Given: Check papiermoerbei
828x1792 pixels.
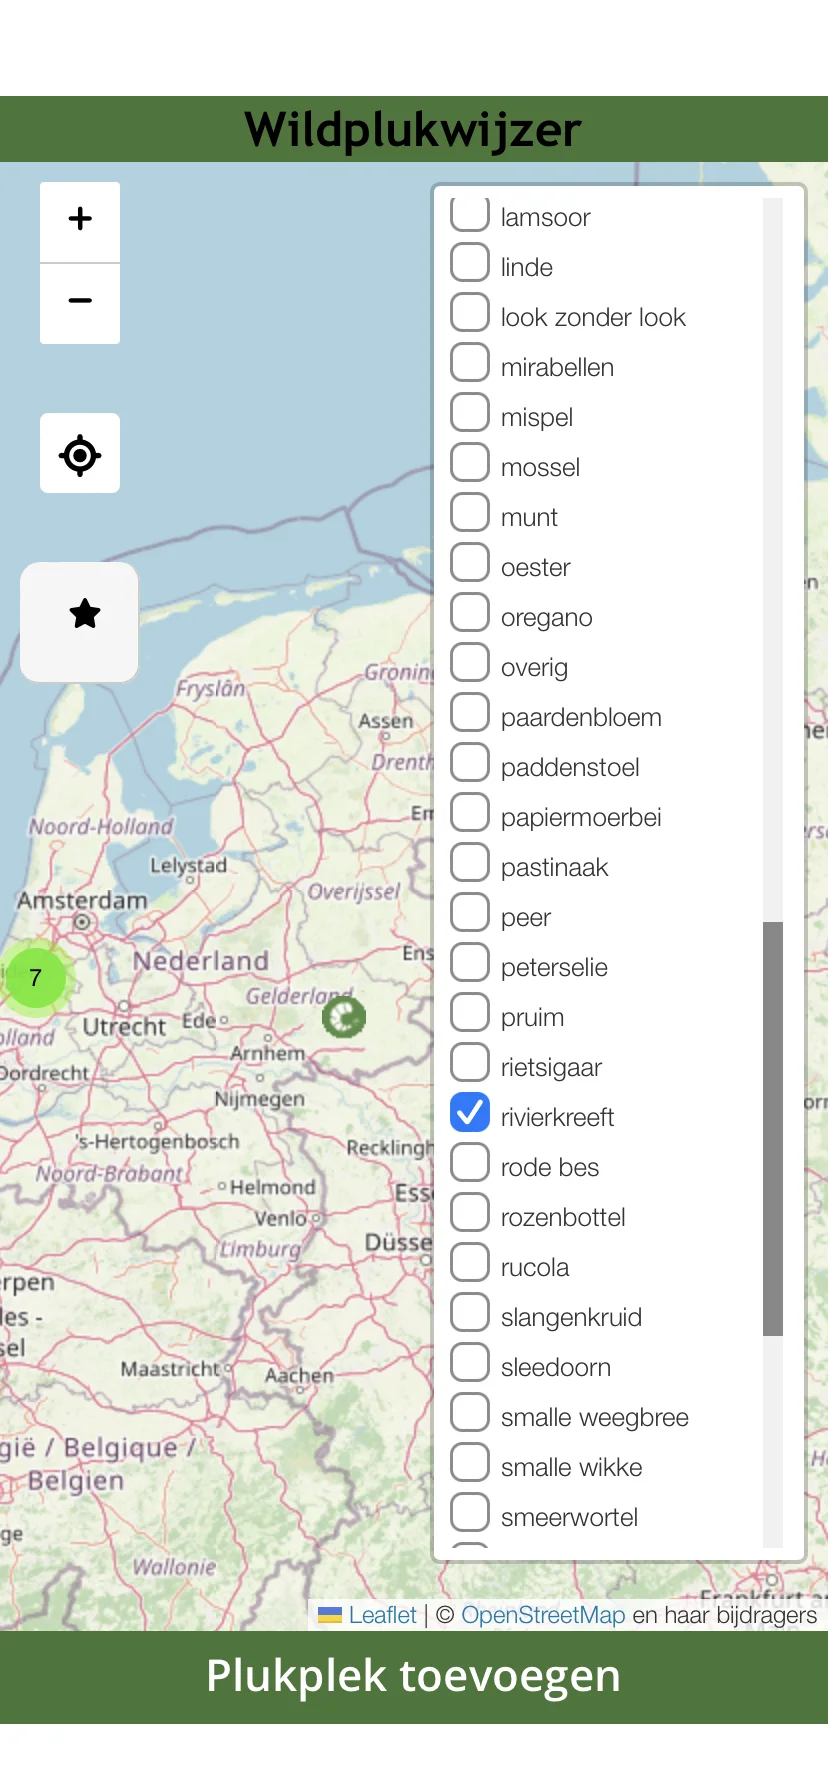Looking at the screenshot, I should (470, 813).
